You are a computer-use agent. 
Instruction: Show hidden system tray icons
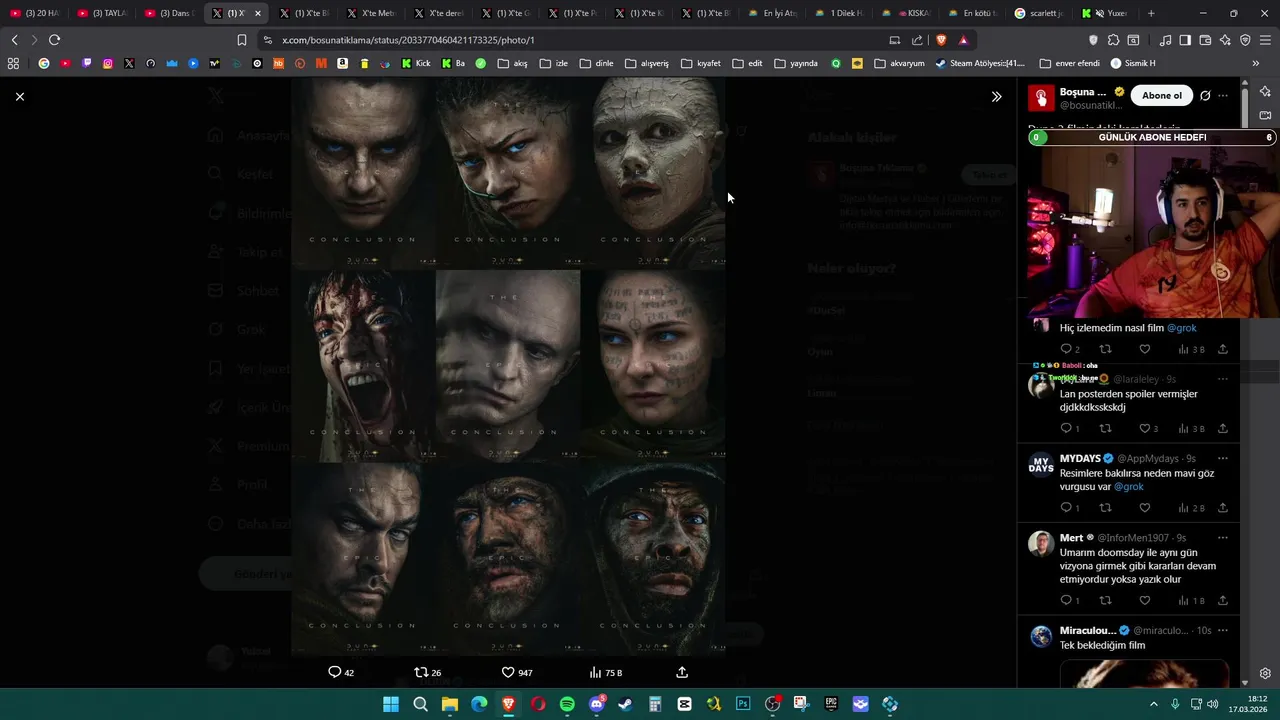pos(1153,704)
